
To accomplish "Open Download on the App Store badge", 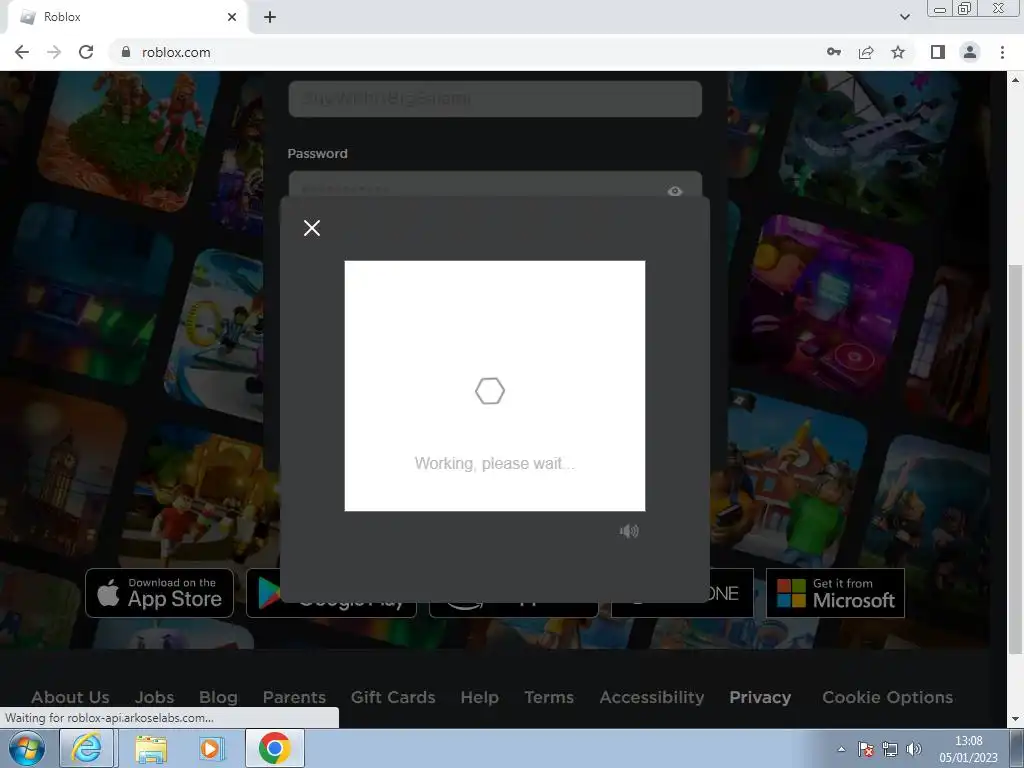I will (x=159, y=593).
